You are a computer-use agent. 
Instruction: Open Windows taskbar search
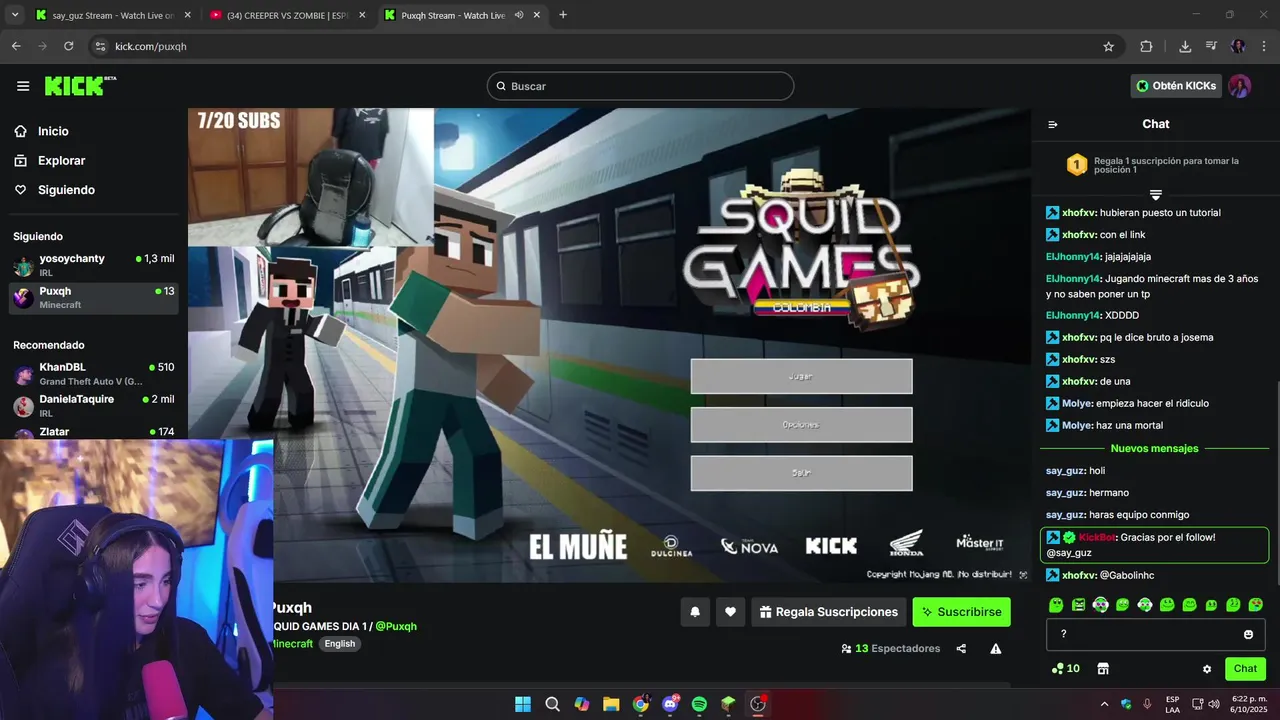[552, 704]
